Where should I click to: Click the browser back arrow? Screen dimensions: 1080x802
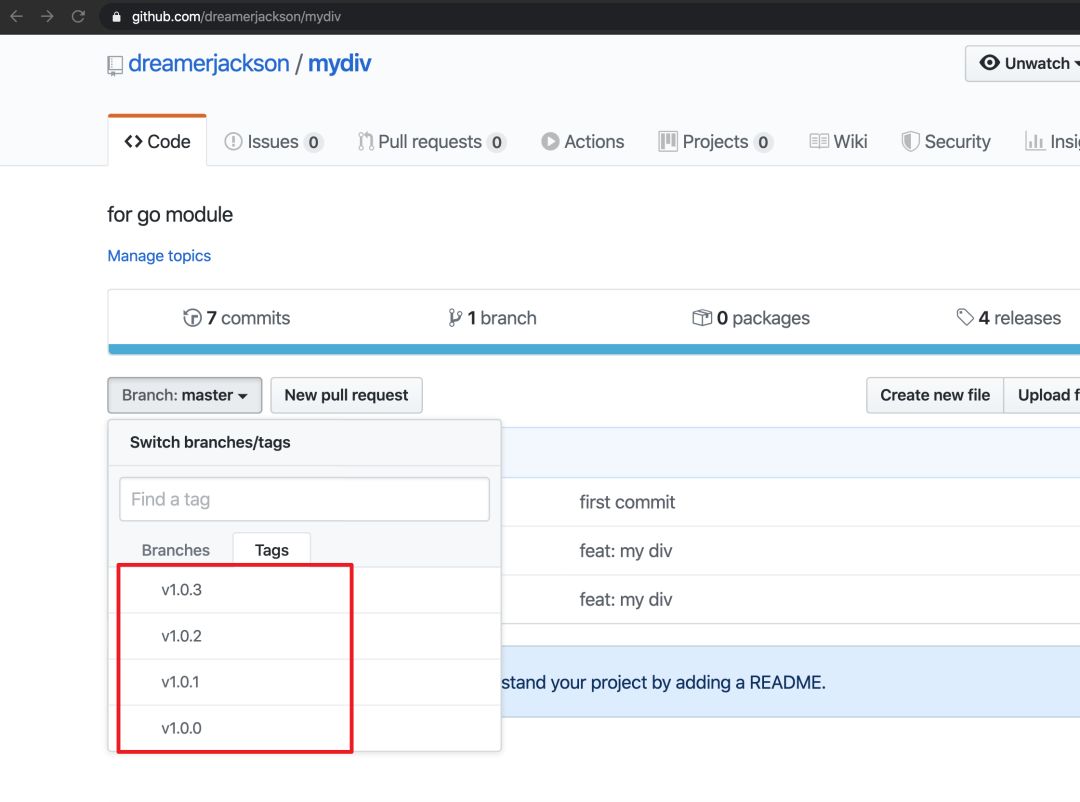tap(17, 17)
